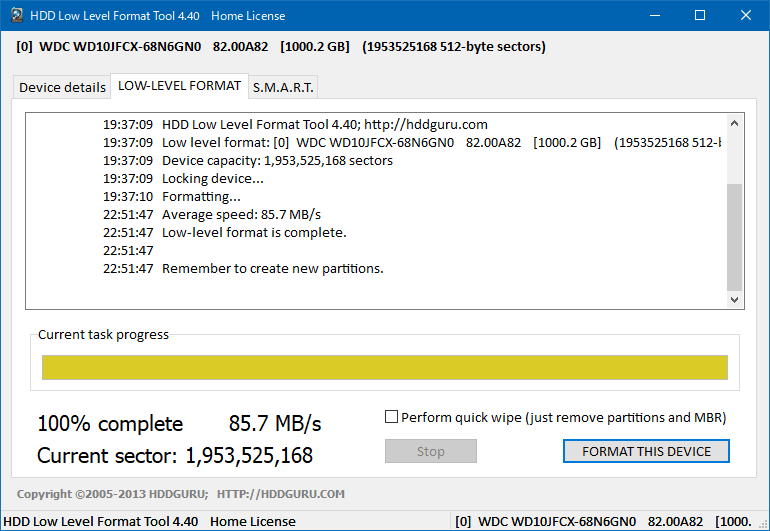The height and width of the screenshot is (531, 770).
Task: Select the 'Locking device...' log line
Action: 213,178
